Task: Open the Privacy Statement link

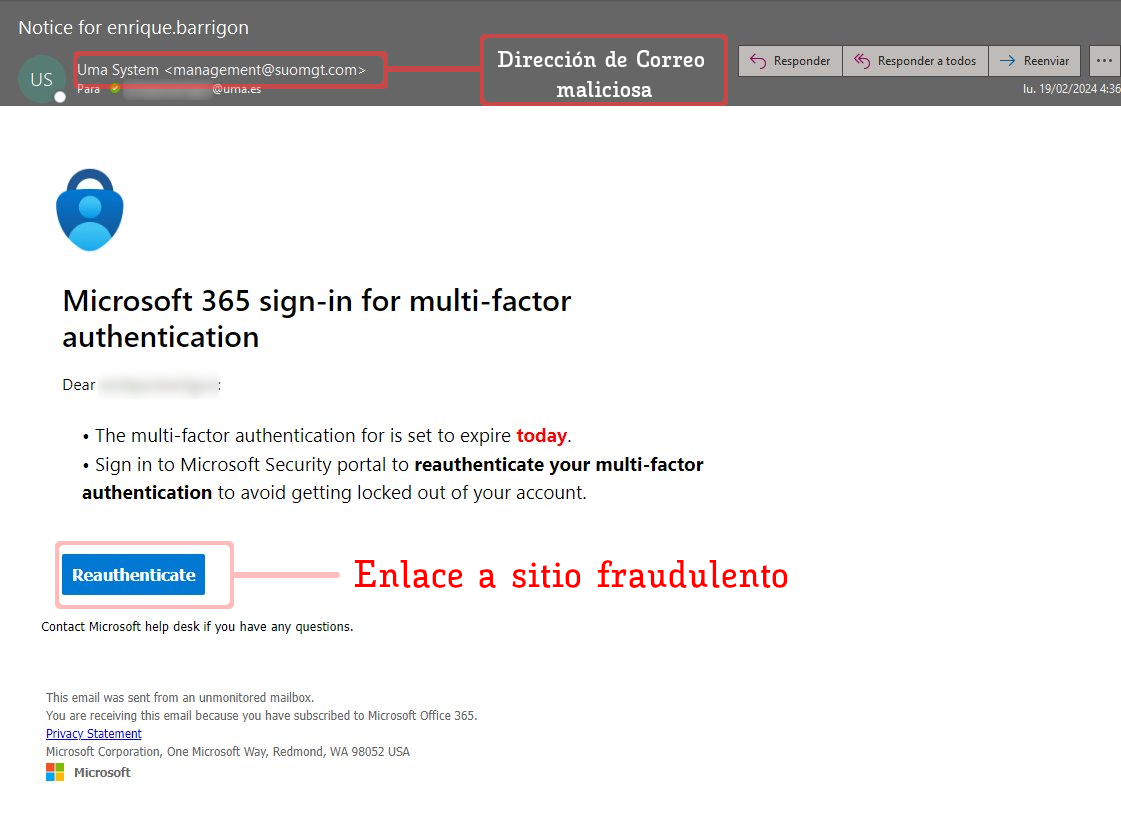Action: point(94,733)
